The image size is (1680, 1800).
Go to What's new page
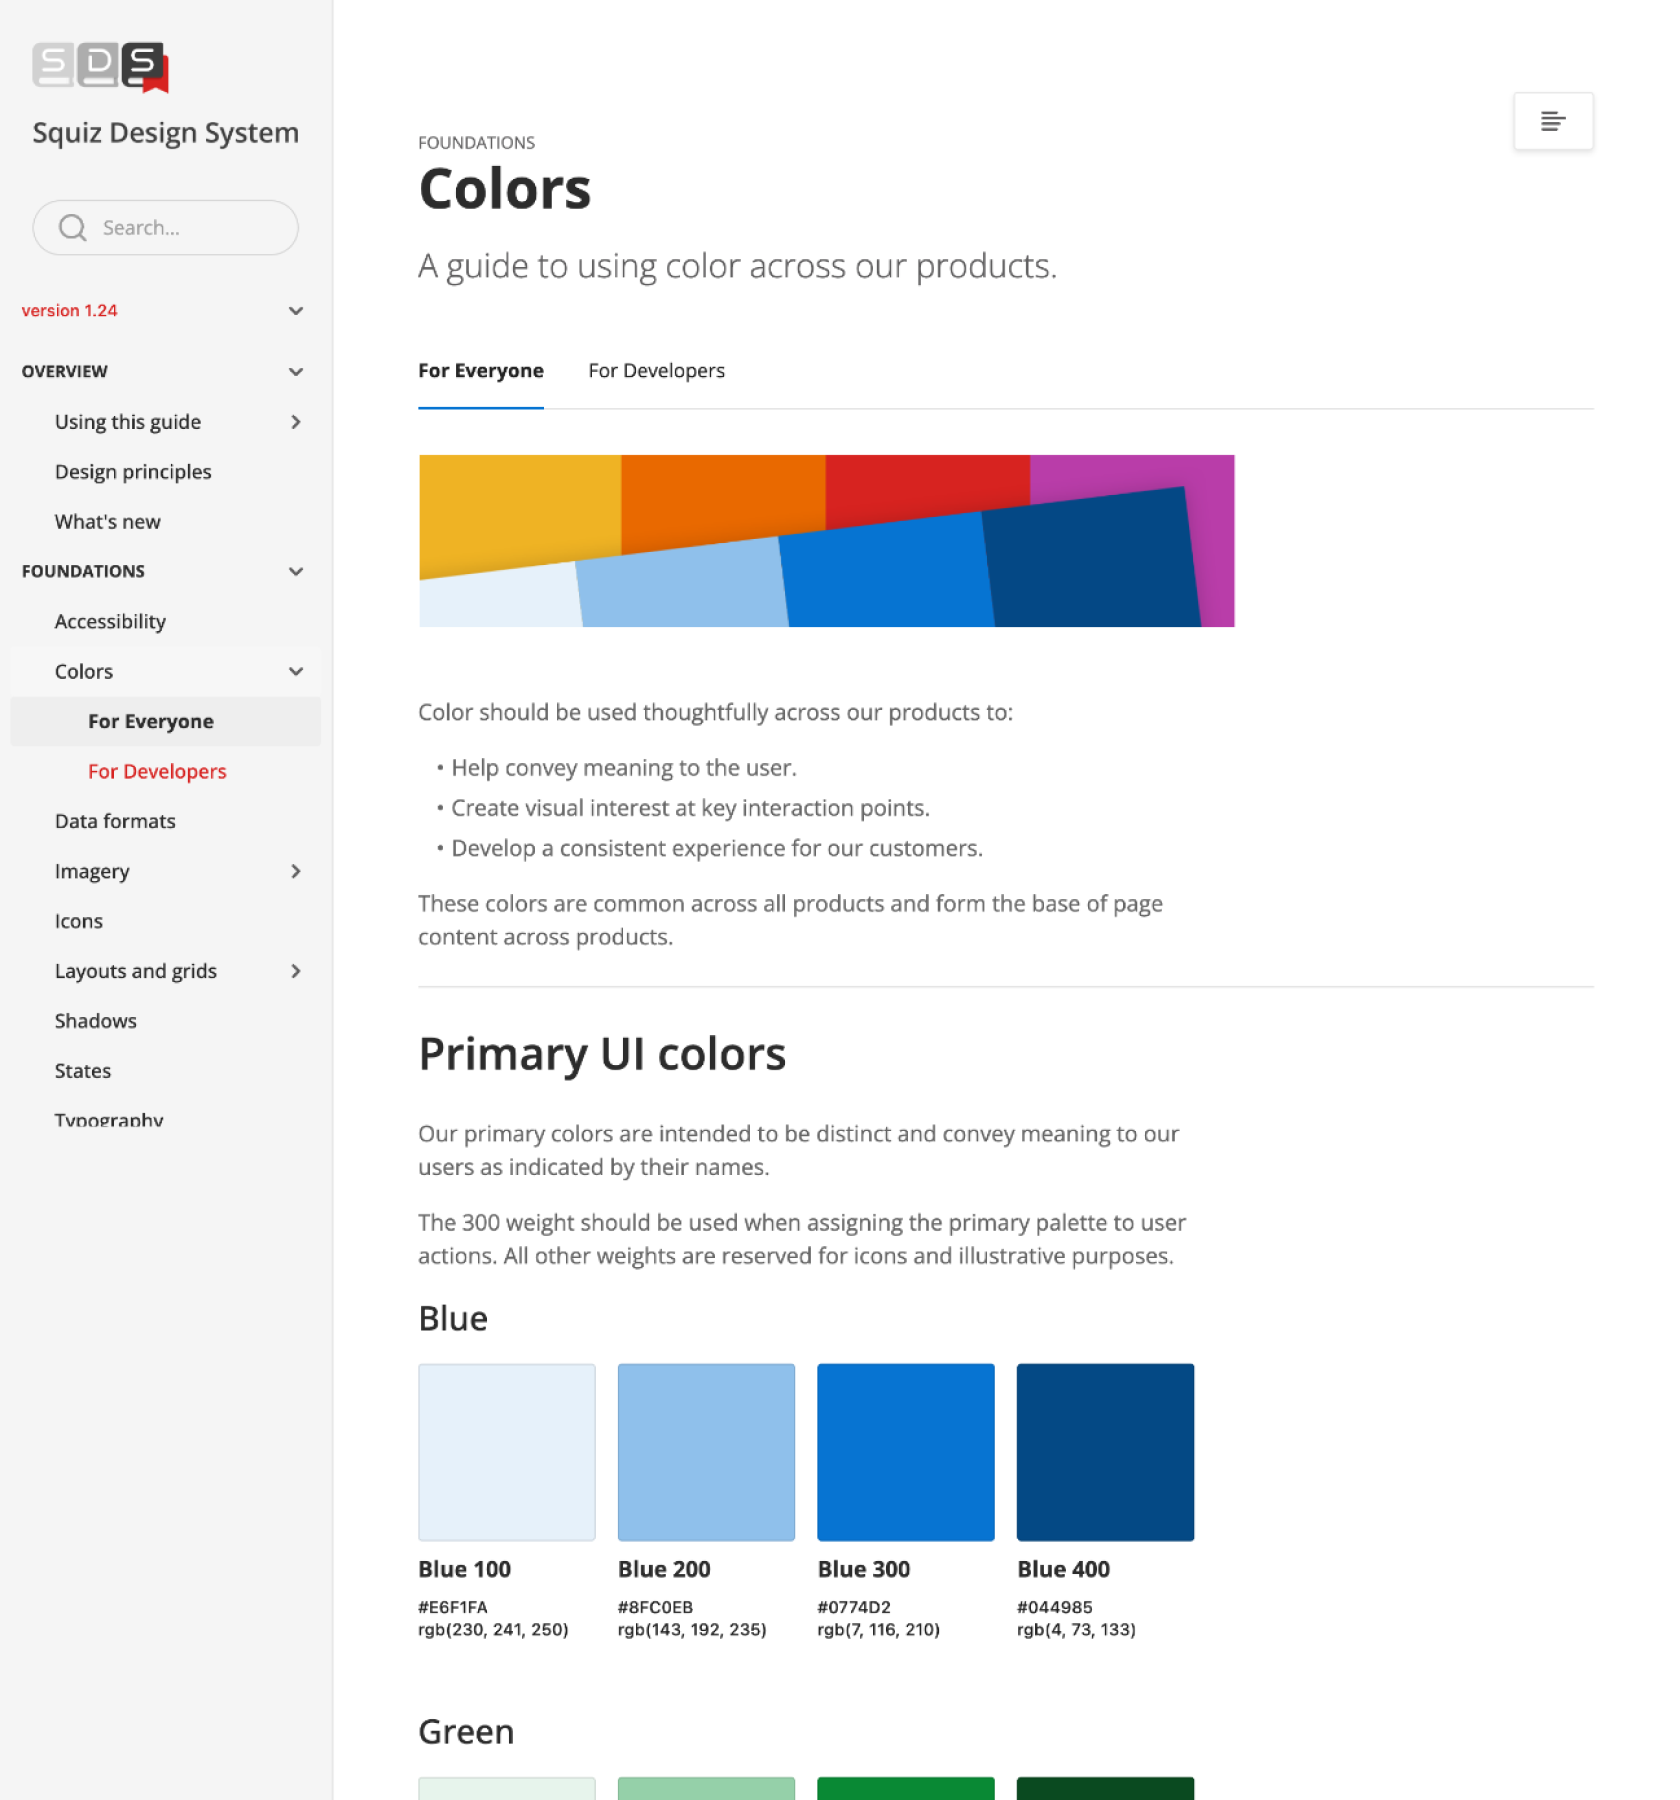[x=108, y=522]
